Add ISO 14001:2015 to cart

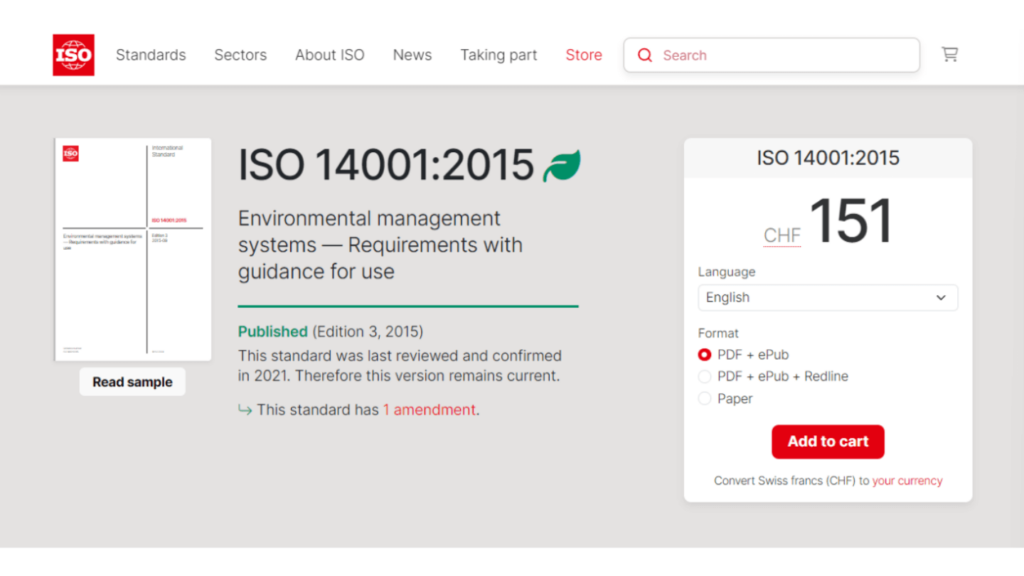(x=827, y=441)
